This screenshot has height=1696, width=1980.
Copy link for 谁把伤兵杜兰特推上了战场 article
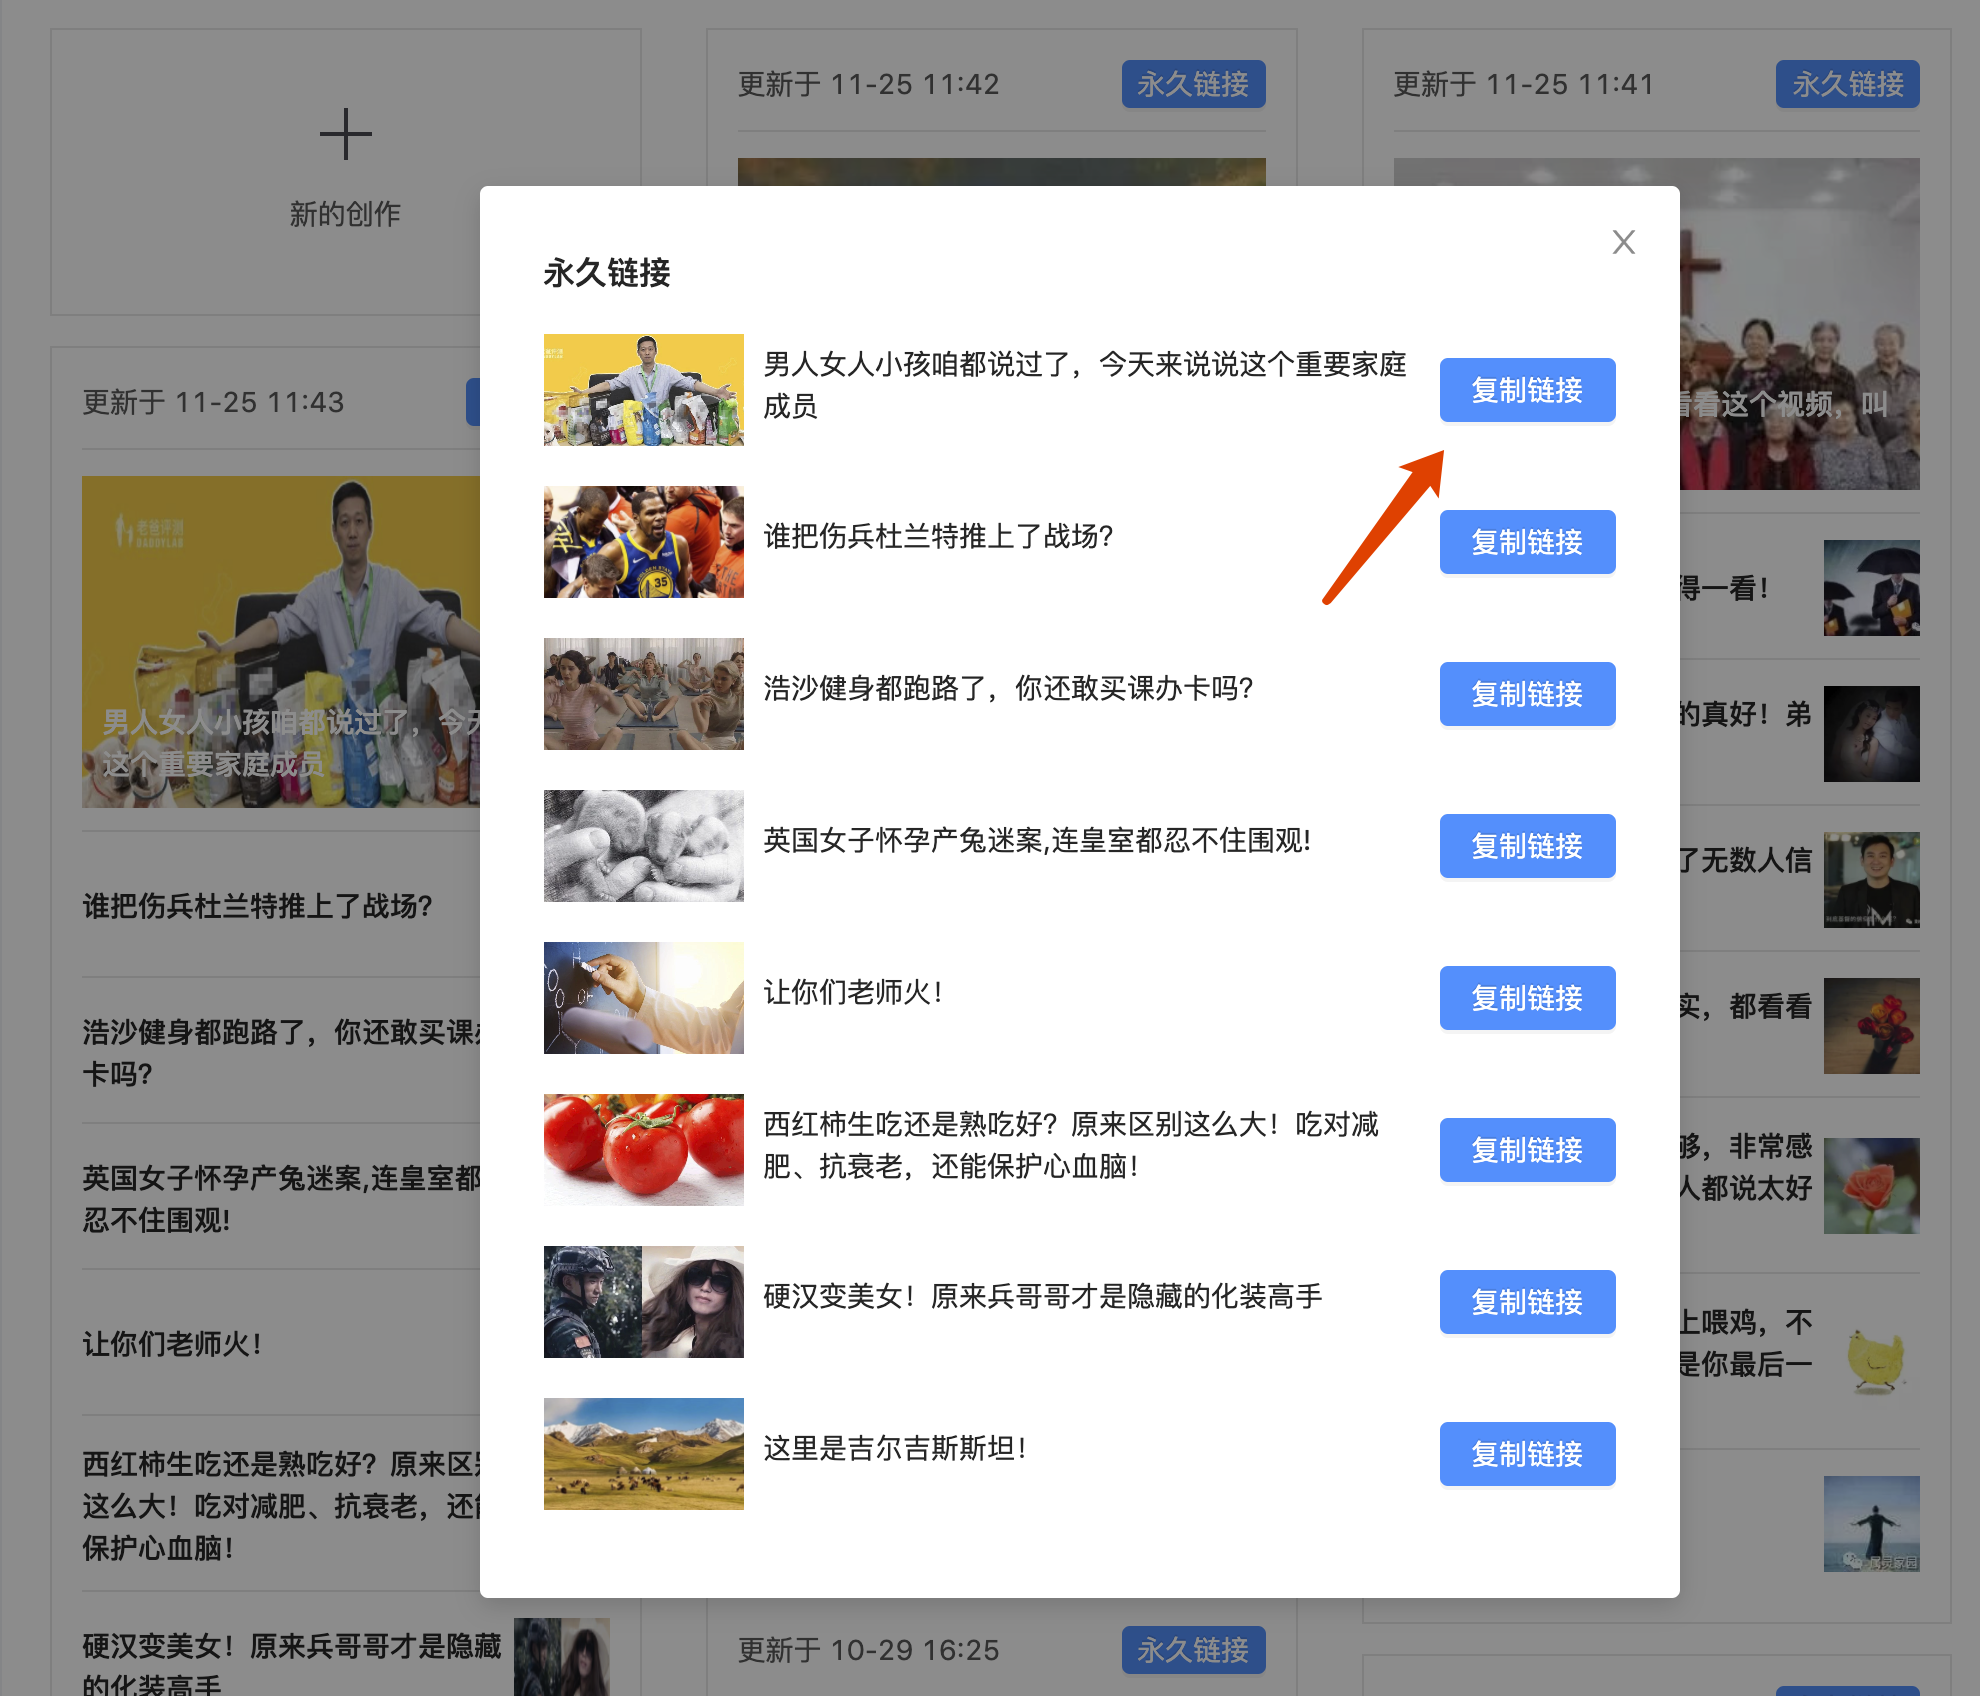pos(1527,542)
